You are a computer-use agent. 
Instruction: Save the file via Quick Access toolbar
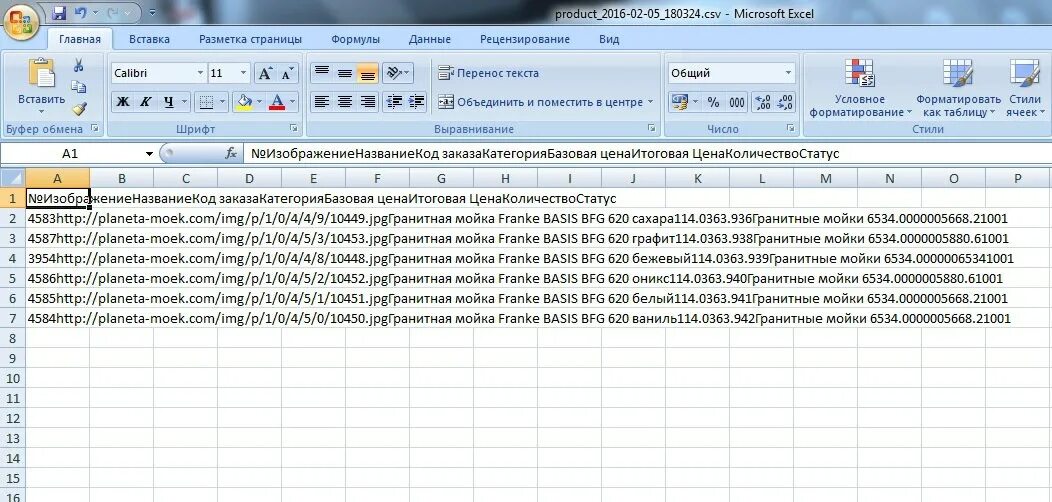point(58,13)
